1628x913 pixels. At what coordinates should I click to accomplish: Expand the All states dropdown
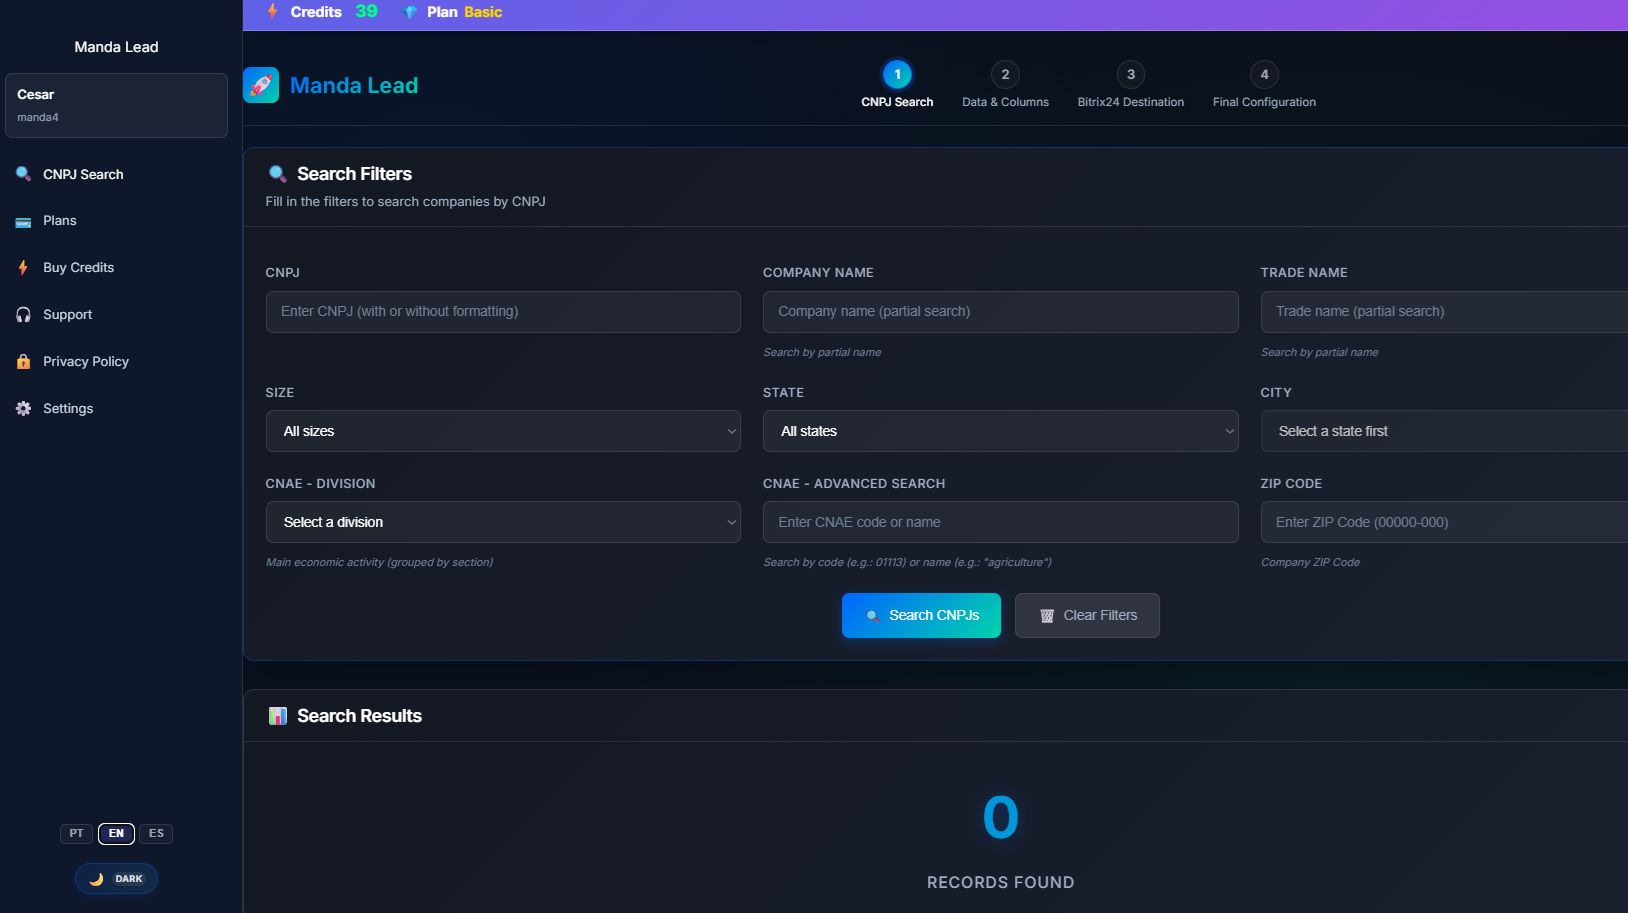pos(1000,431)
